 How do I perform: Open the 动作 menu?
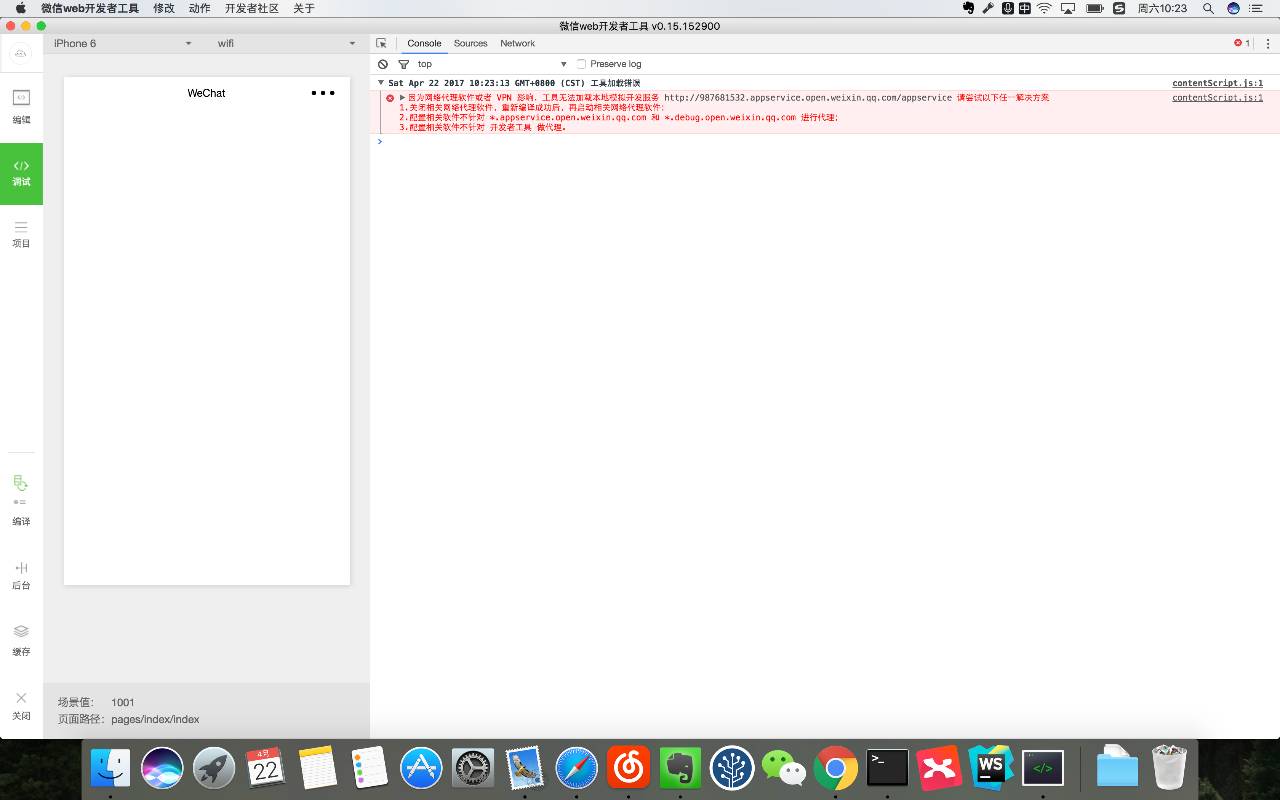(x=200, y=8)
